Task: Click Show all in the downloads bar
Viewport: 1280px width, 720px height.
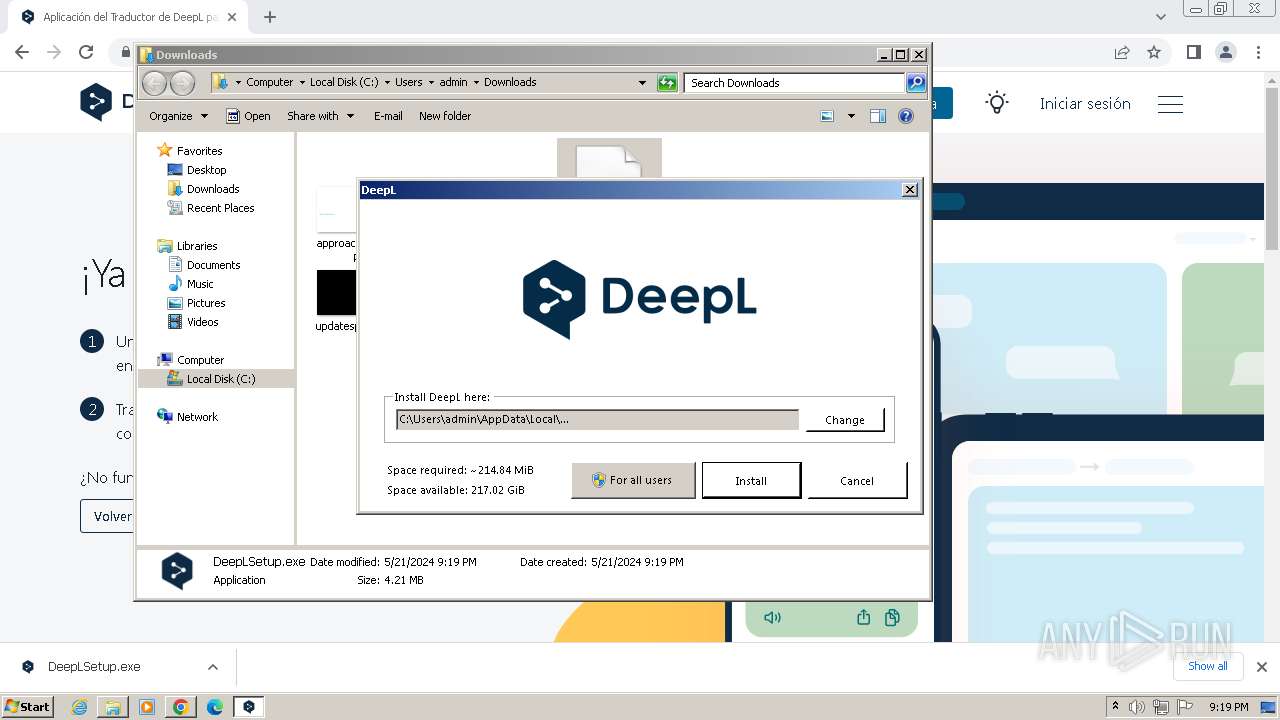Action: pyautogui.click(x=1208, y=666)
